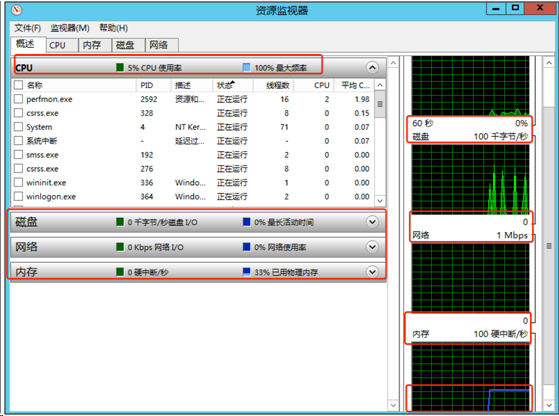Sort by the 名称 column header

[x=80, y=85]
